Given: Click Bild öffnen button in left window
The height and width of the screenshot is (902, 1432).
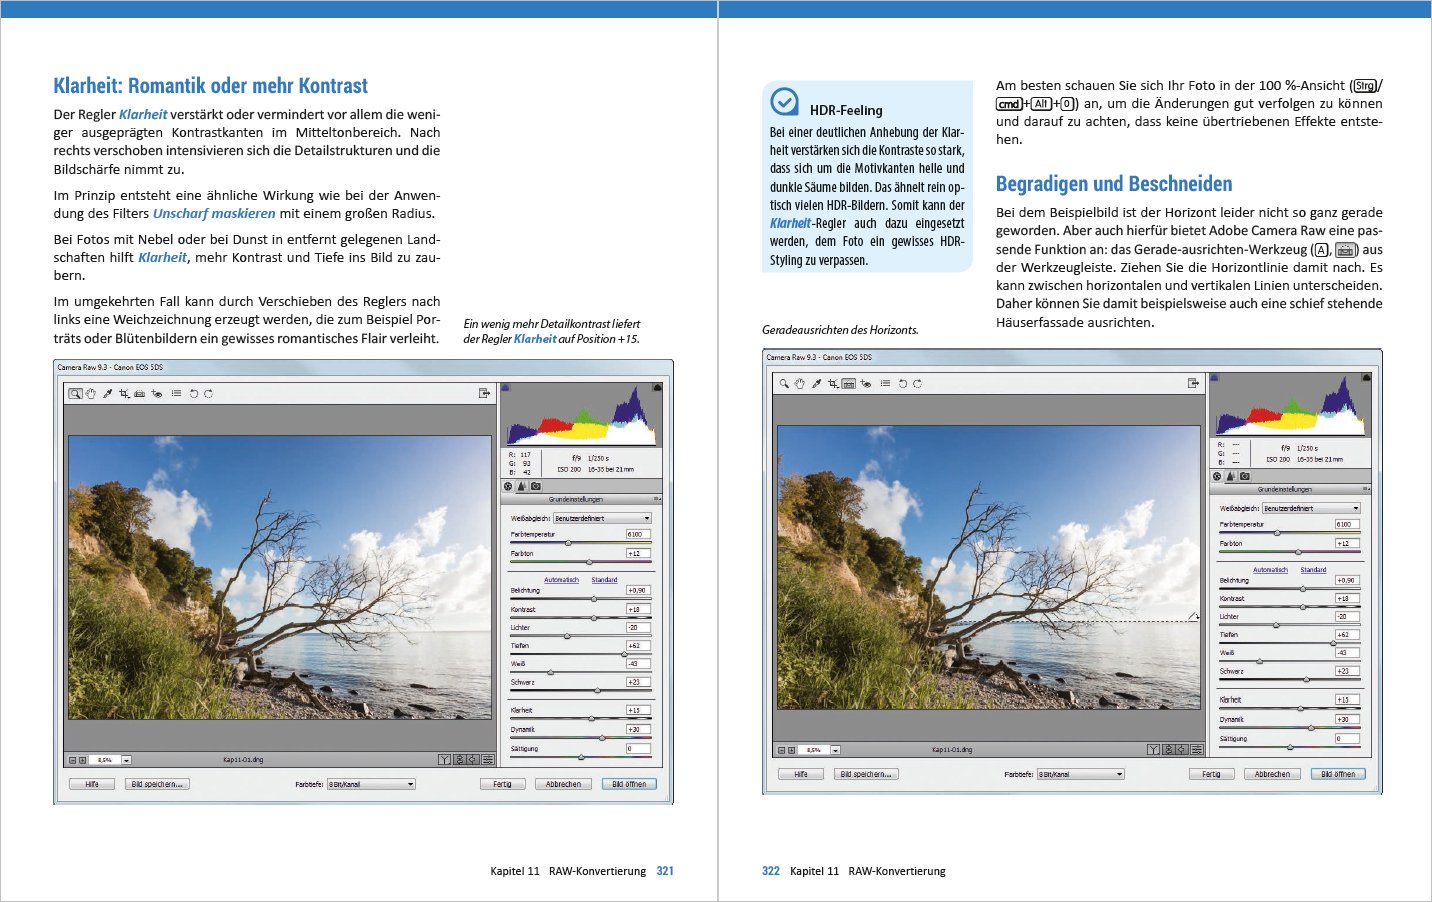Looking at the screenshot, I should tap(629, 784).
